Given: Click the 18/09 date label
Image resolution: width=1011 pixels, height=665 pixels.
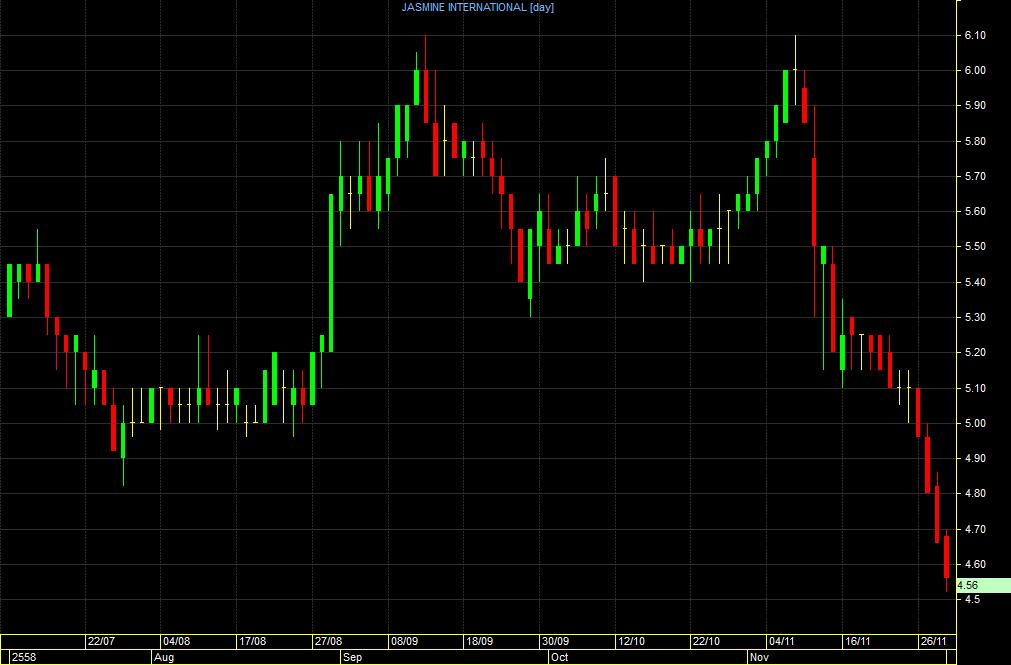Looking at the screenshot, I should [x=480, y=642].
